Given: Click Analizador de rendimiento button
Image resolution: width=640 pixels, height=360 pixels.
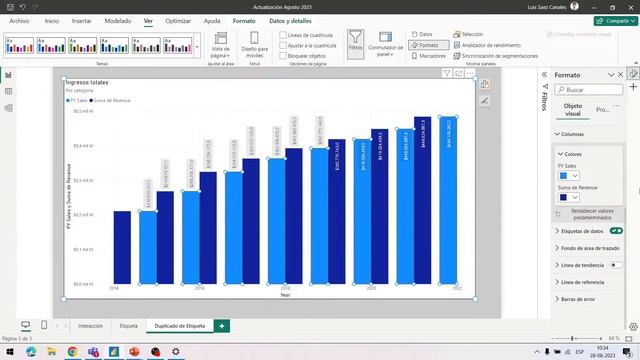Looking at the screenshot, I should click(x=487, y=45).
